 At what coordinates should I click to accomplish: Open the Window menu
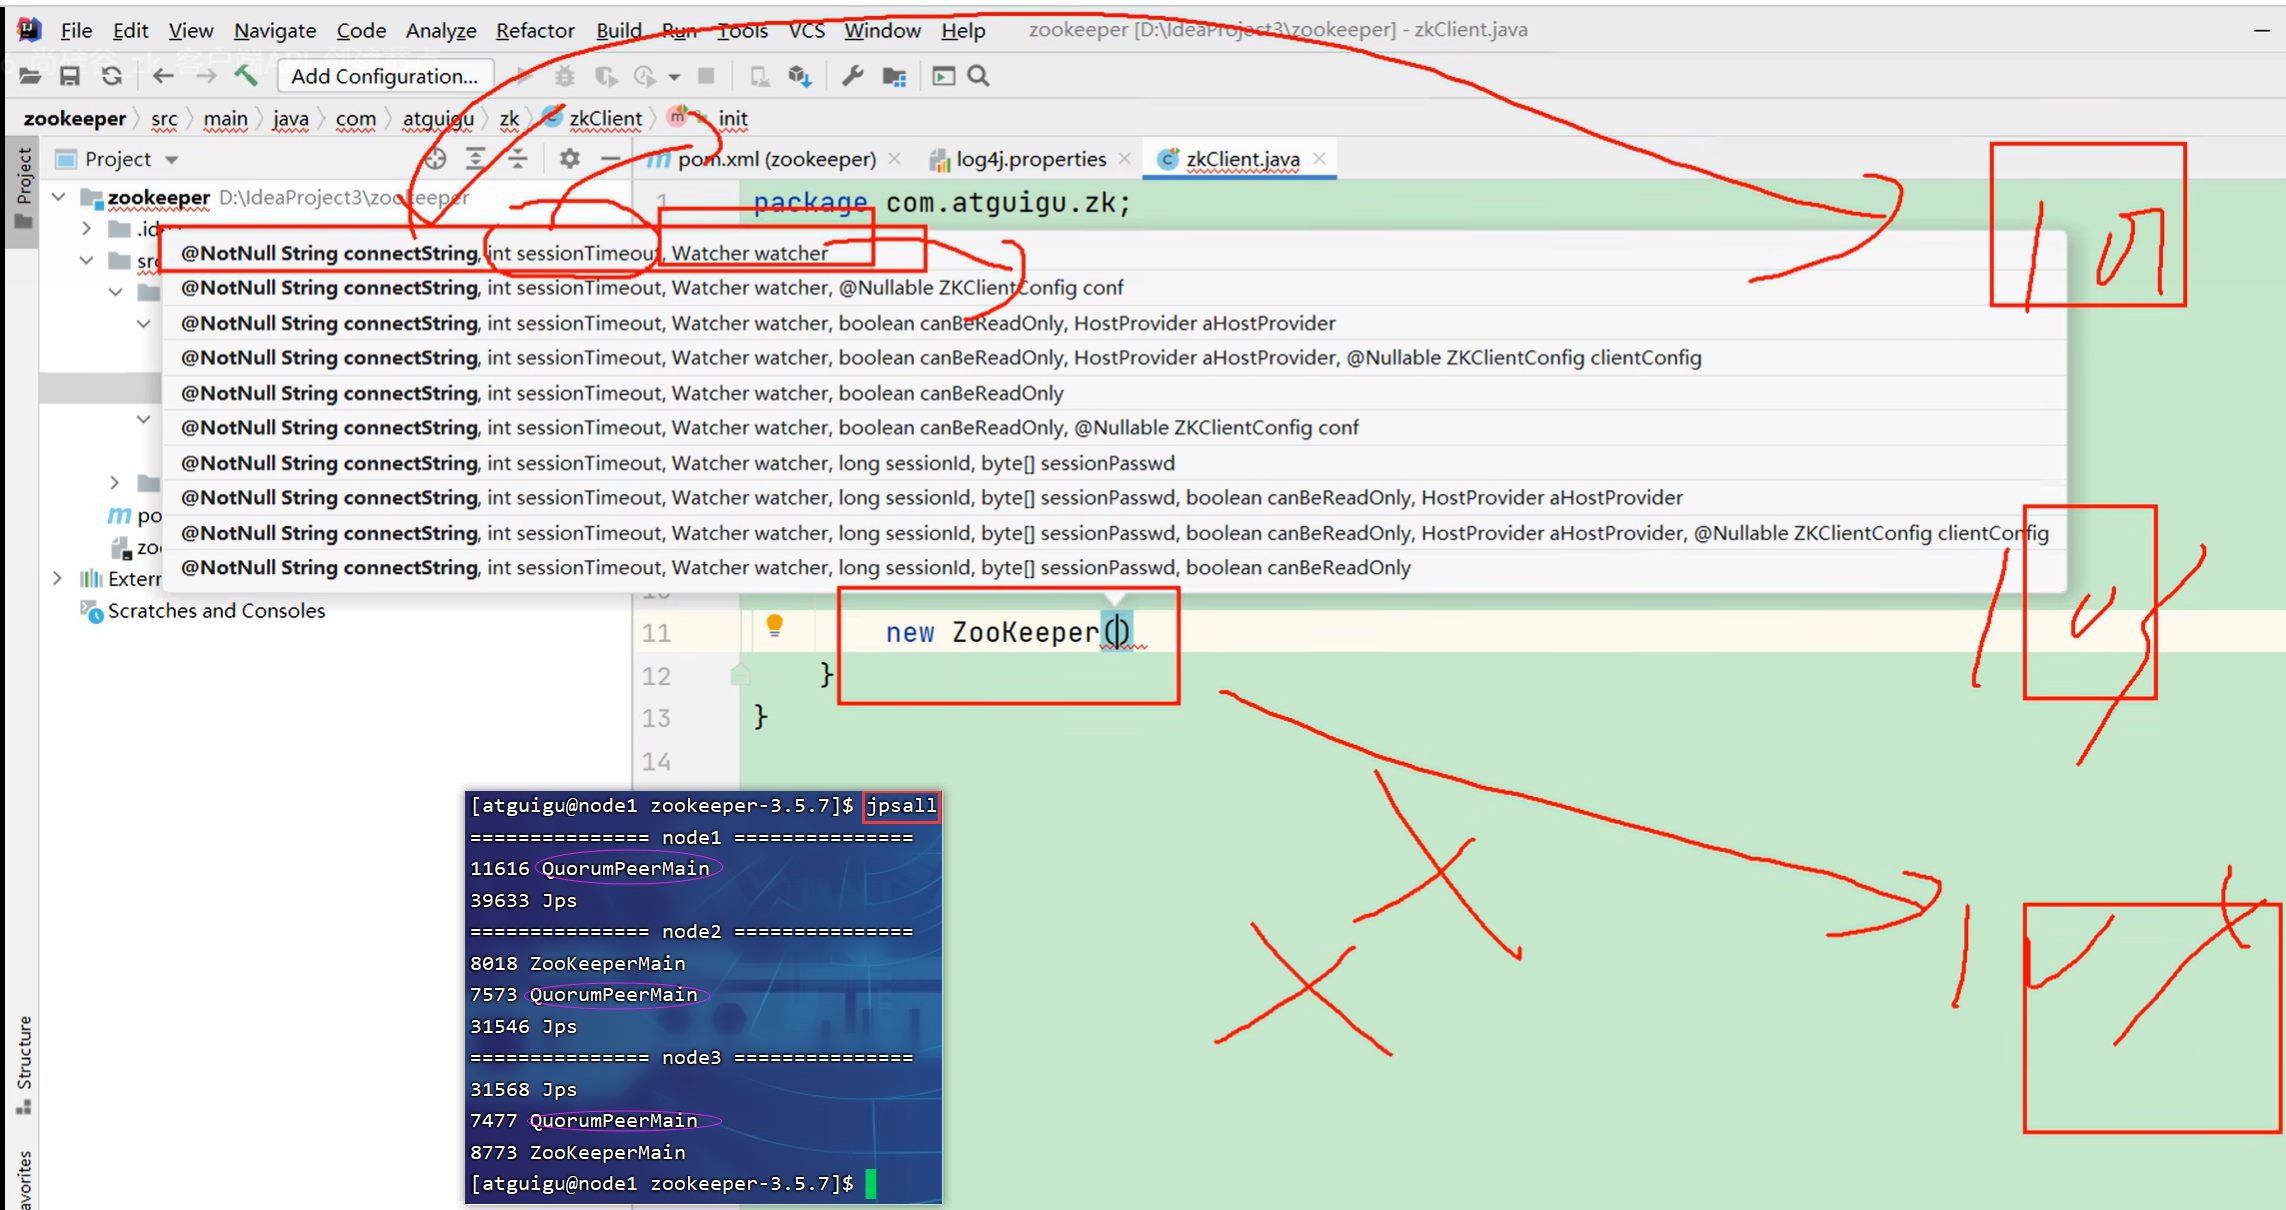(x=882, y=30)
